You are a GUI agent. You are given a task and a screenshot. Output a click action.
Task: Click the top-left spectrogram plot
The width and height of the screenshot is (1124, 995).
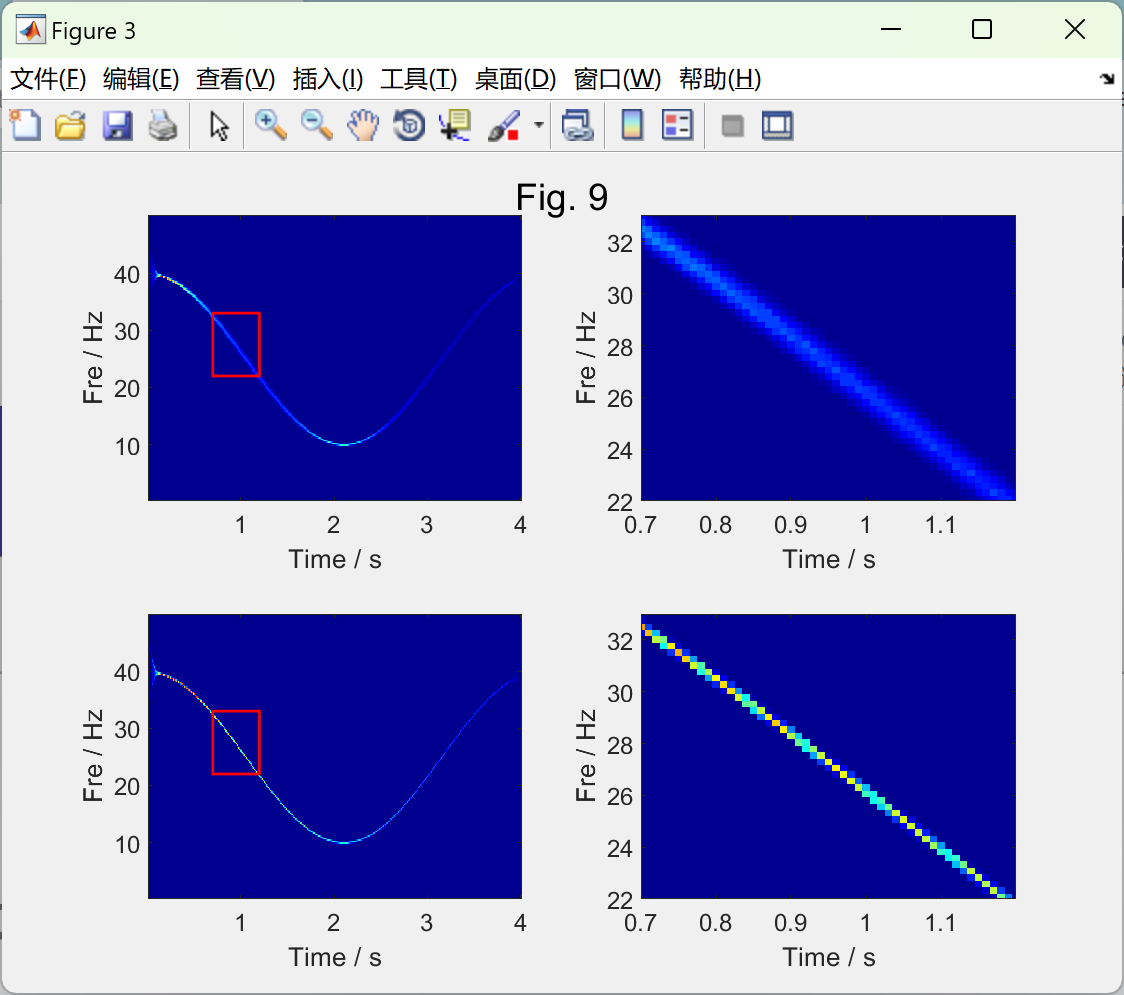(x=335, y=358)
